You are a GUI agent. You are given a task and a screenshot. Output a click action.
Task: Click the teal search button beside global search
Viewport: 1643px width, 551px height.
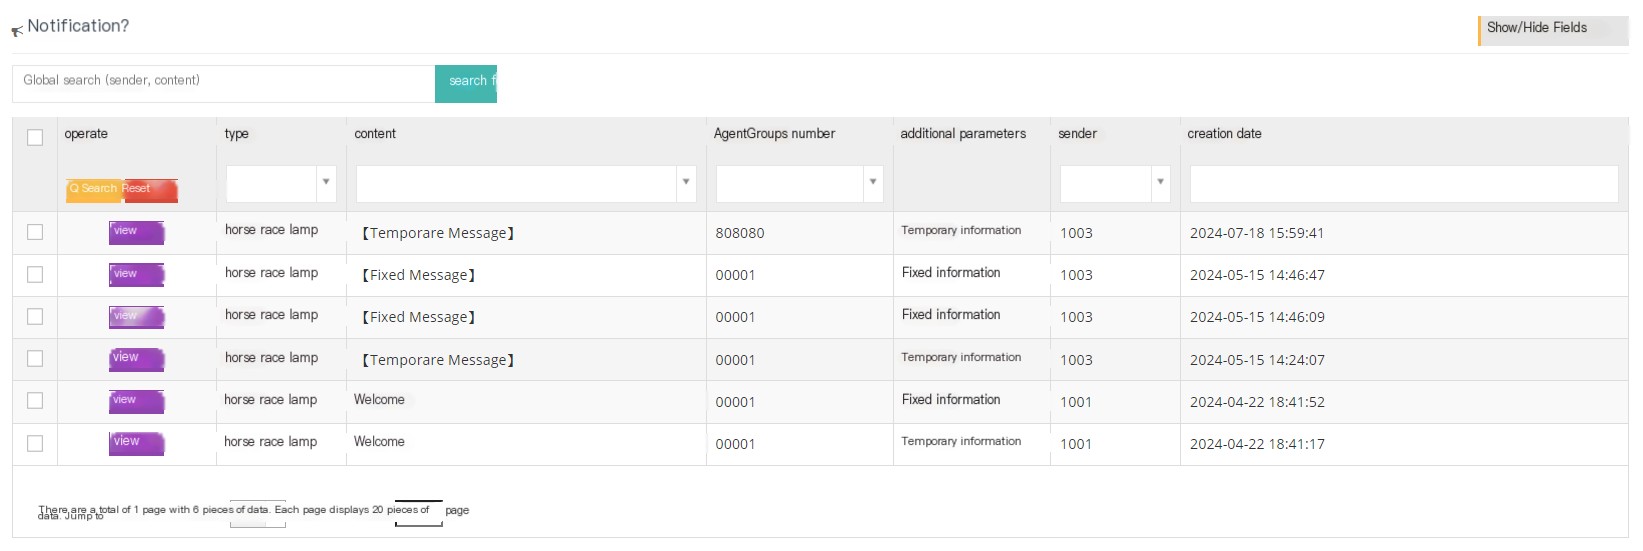pyautogui.click(x=466, y=83)
